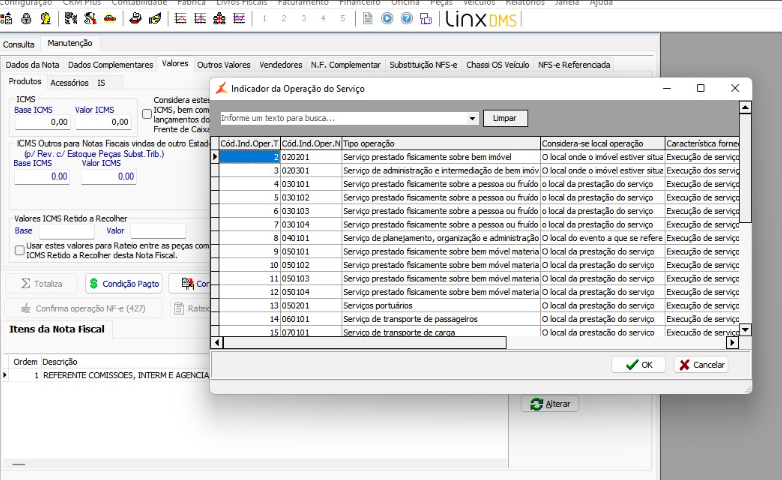This screenshot has height=480, width=782.
Task: Click the document page toolbar icon
Action: [368, 19]
